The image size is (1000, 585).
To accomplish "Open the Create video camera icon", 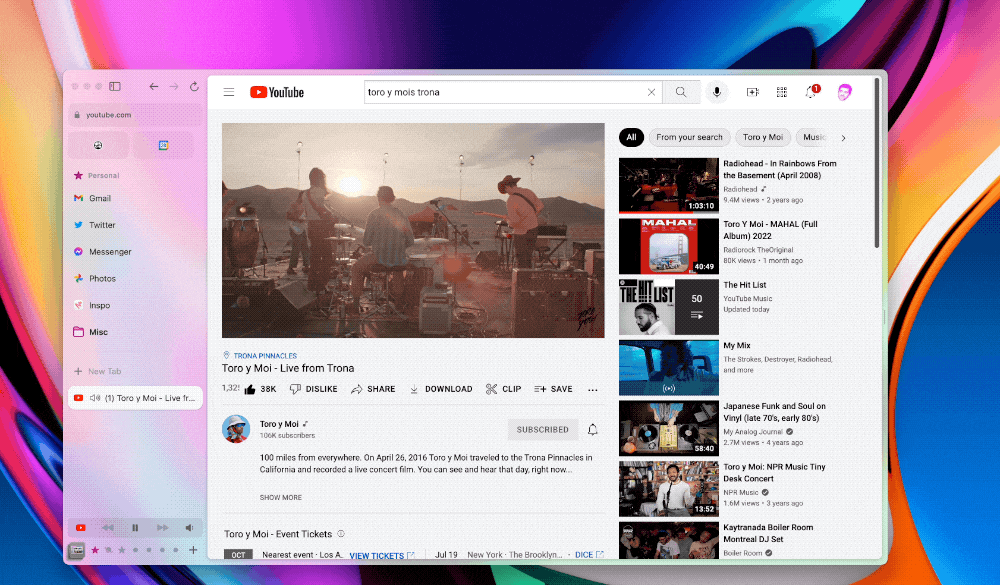I will (x=753, y=93).
